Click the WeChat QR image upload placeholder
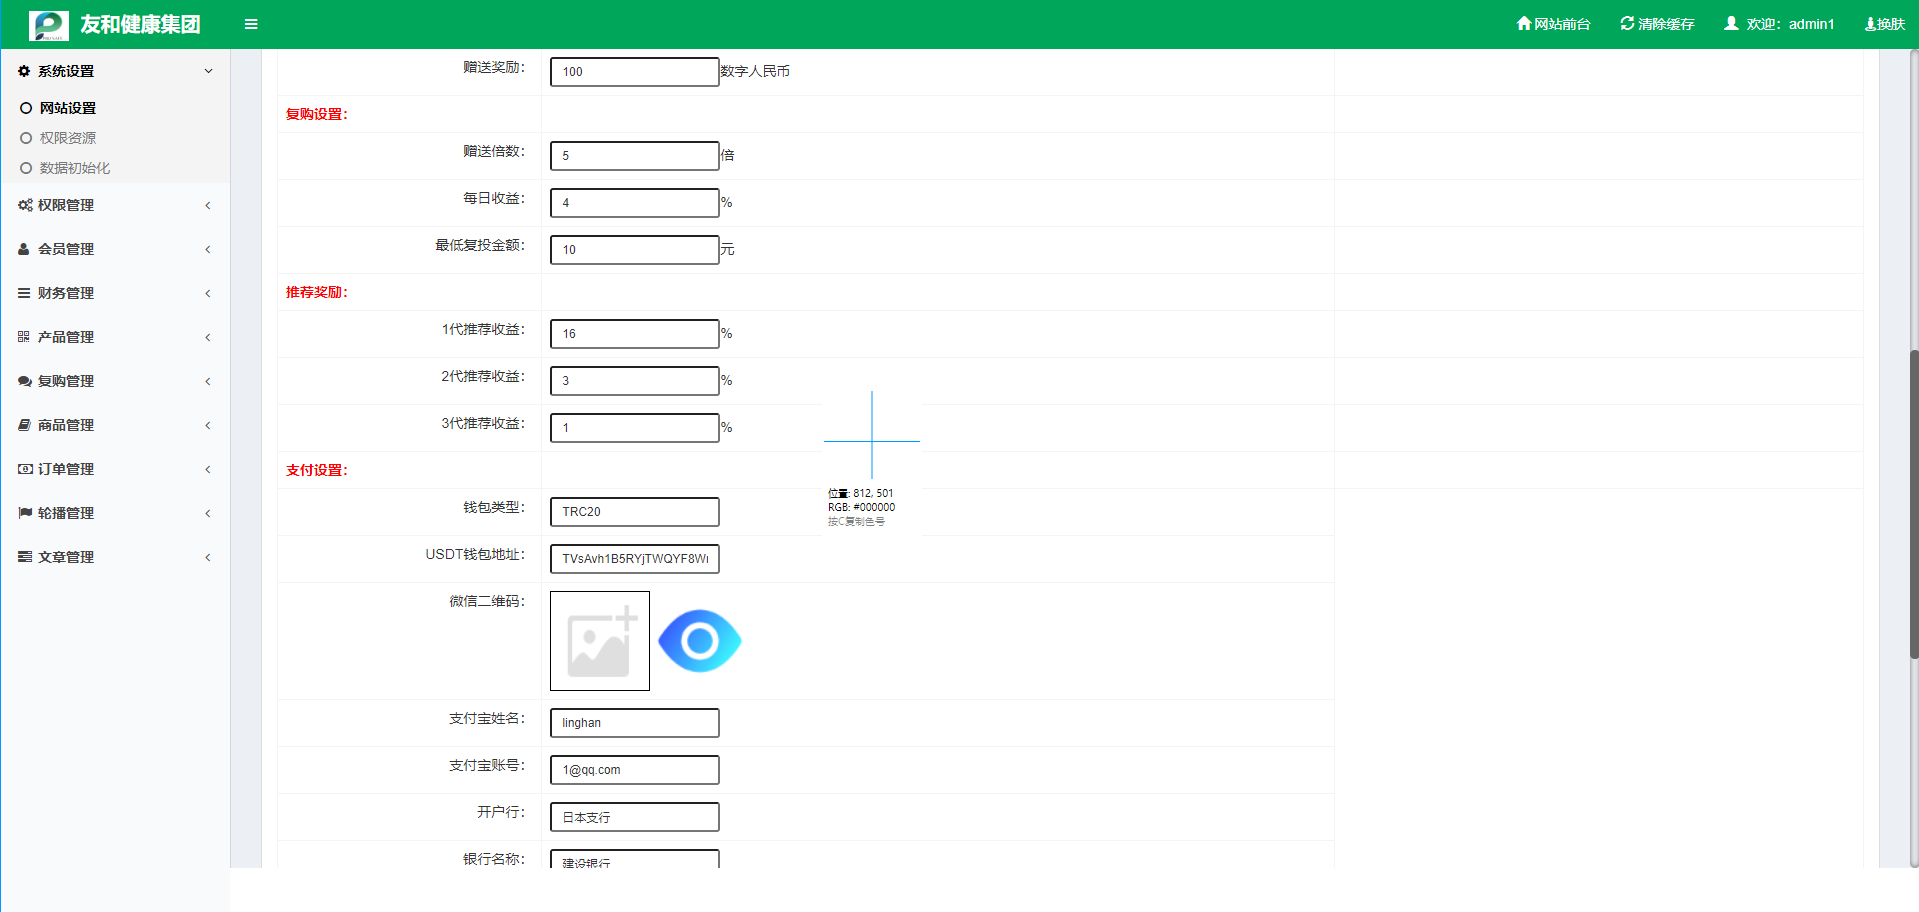Image resolution: width=1919 pixels, height=912 pixels. click(x=600, y=641)
